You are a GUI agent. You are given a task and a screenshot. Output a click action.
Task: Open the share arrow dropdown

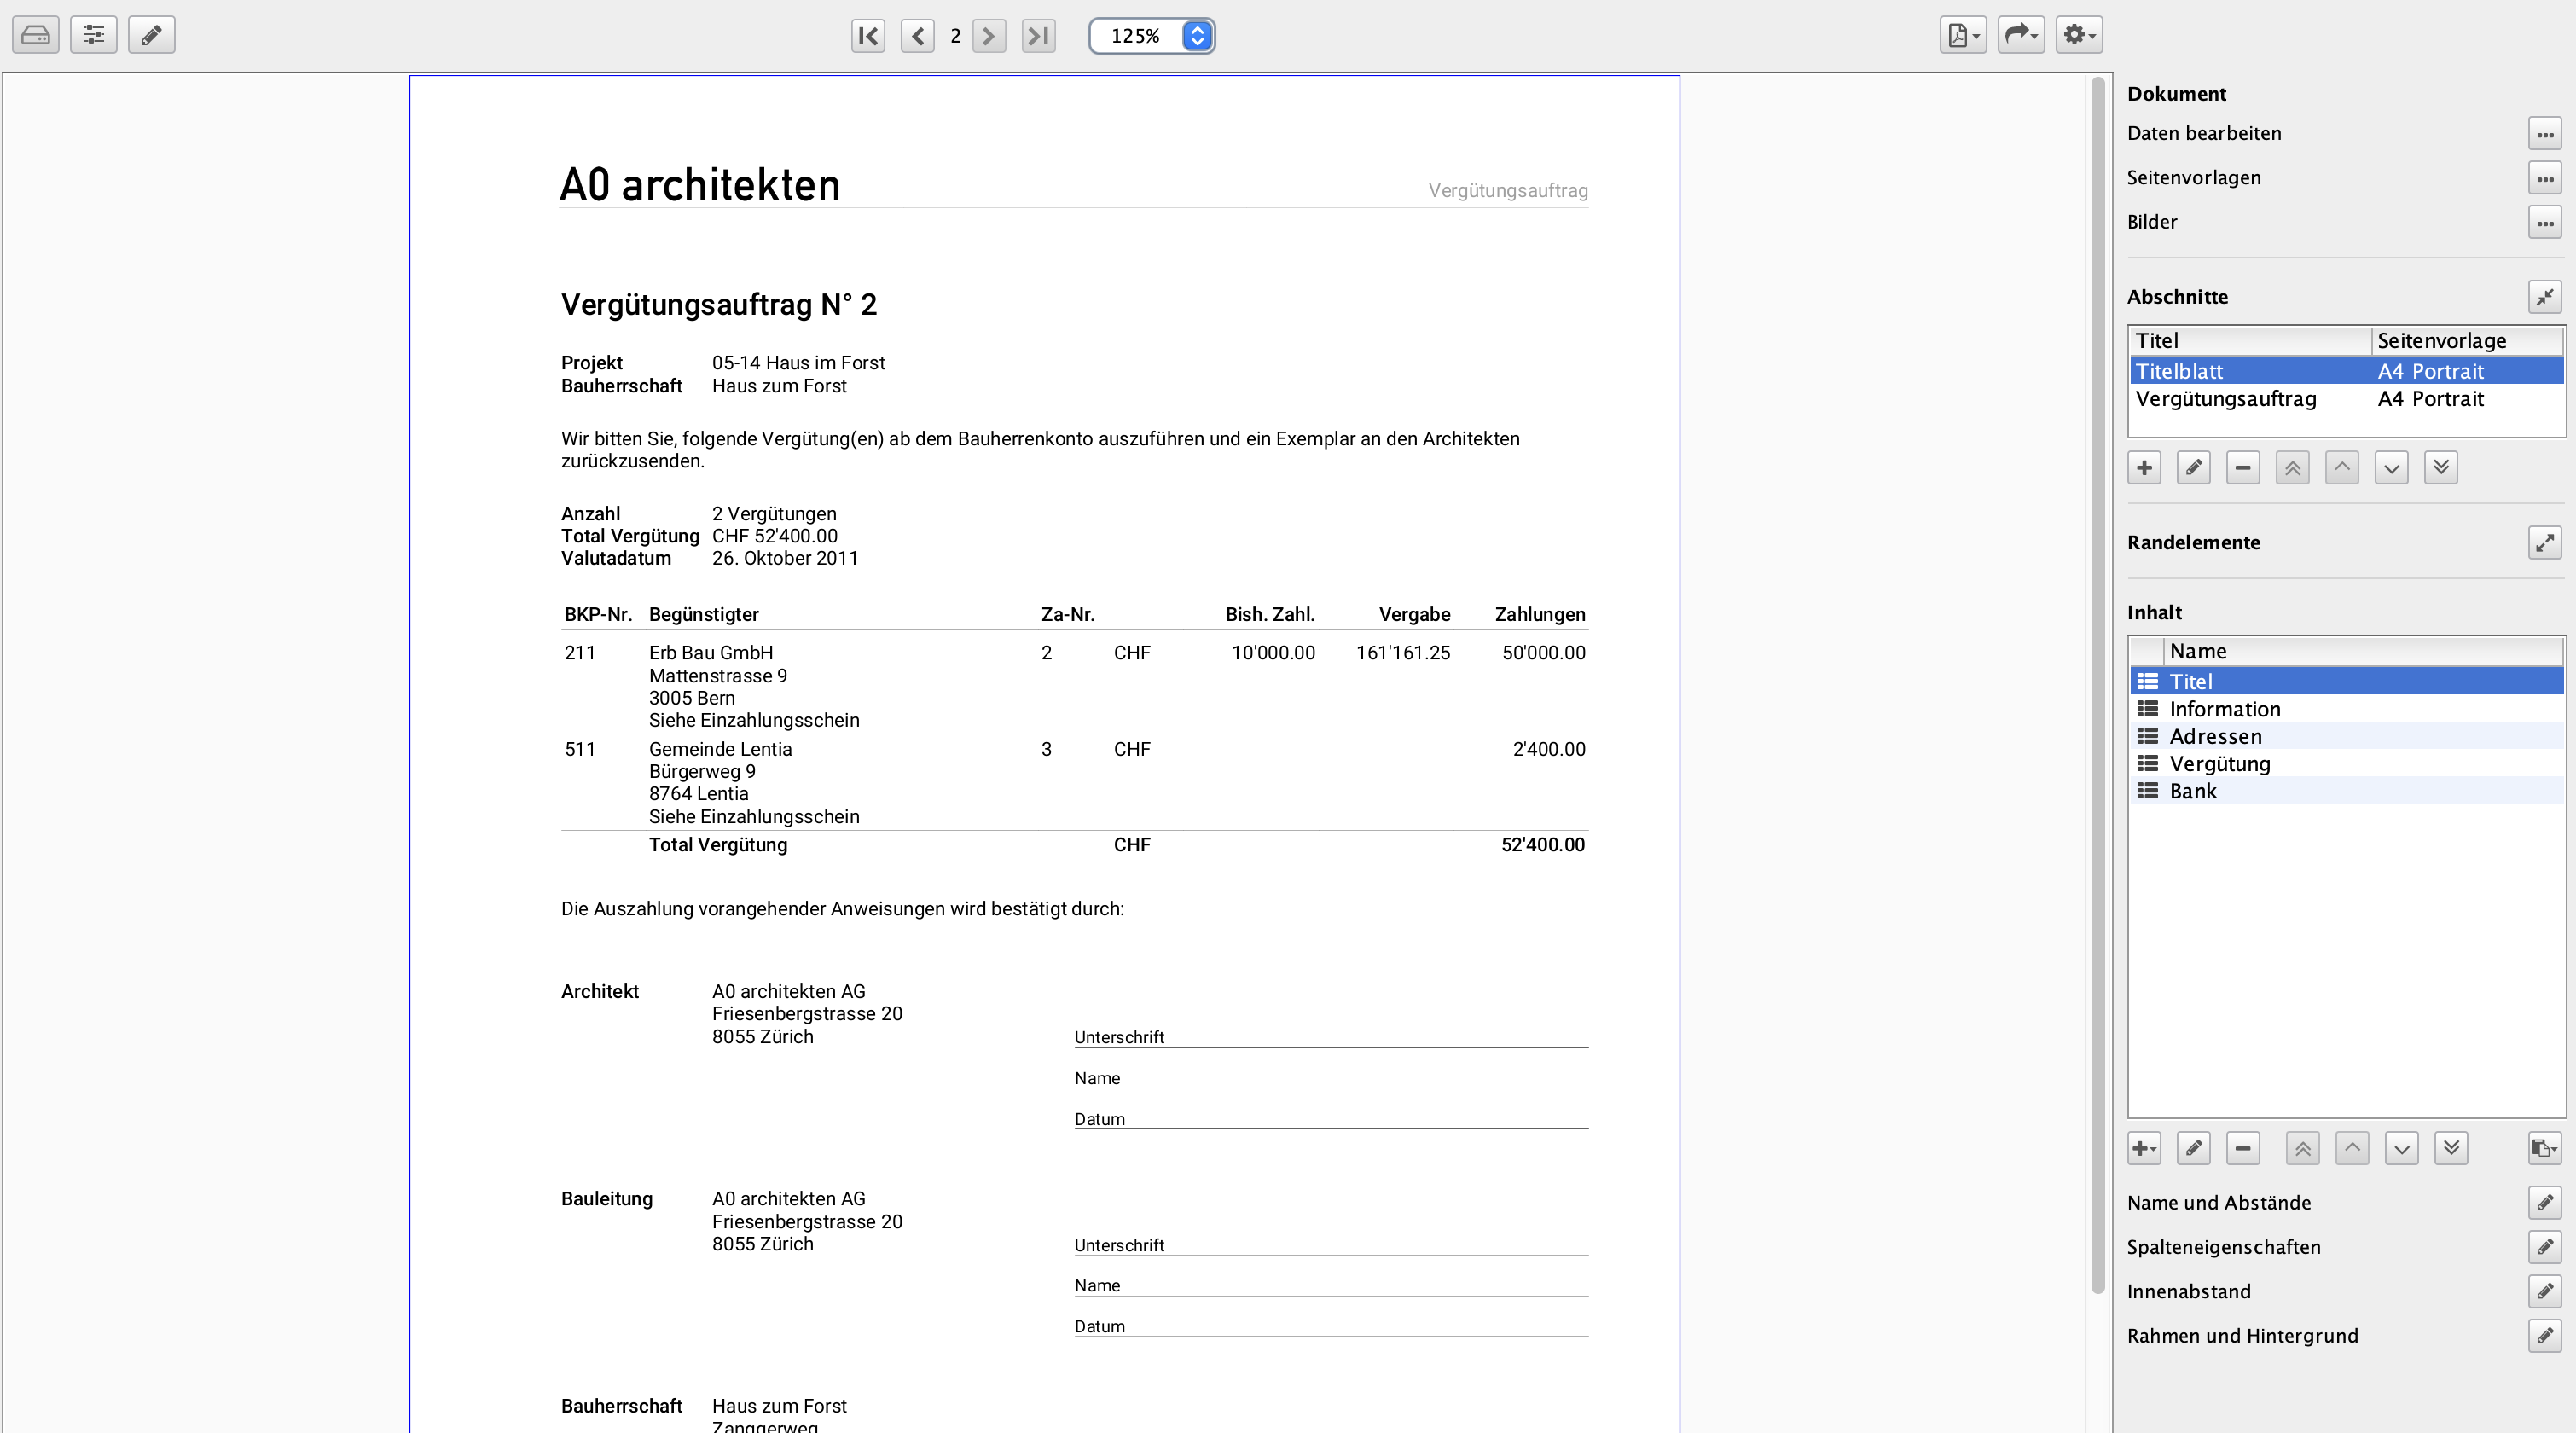coord(2020,35)
